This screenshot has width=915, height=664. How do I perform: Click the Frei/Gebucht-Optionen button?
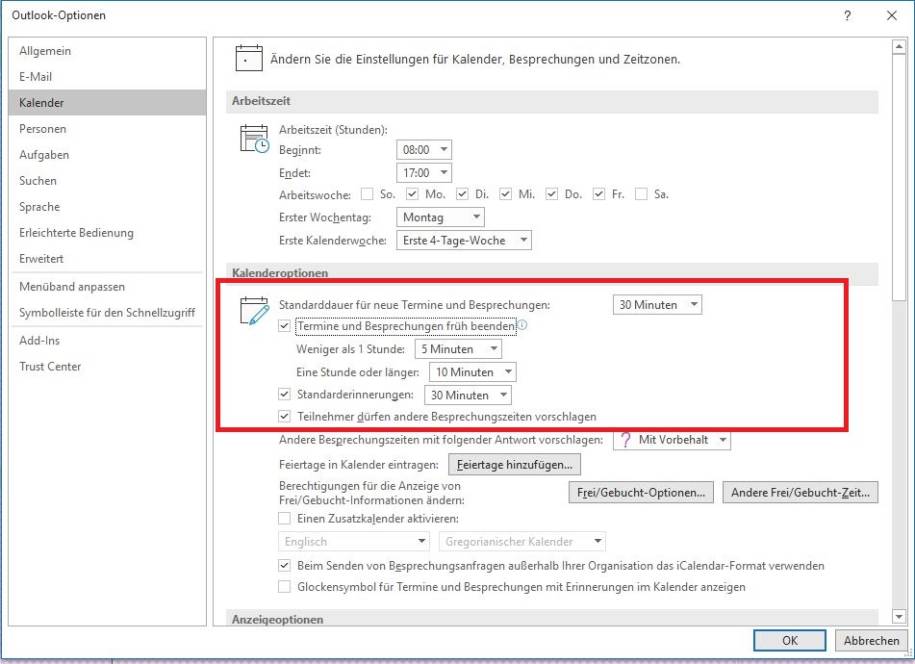pos(641,492)
